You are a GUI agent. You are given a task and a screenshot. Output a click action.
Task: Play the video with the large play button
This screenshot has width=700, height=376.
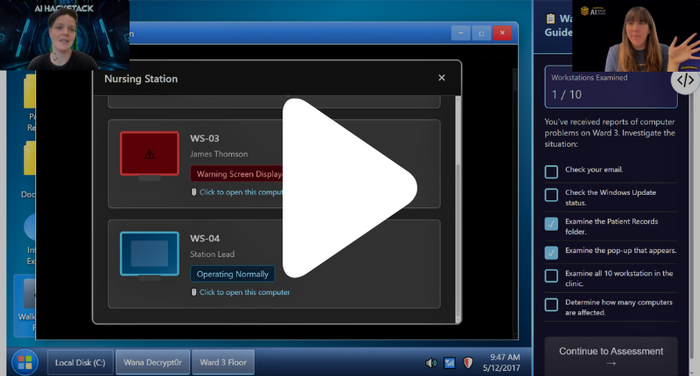click(x=350, y=188)
